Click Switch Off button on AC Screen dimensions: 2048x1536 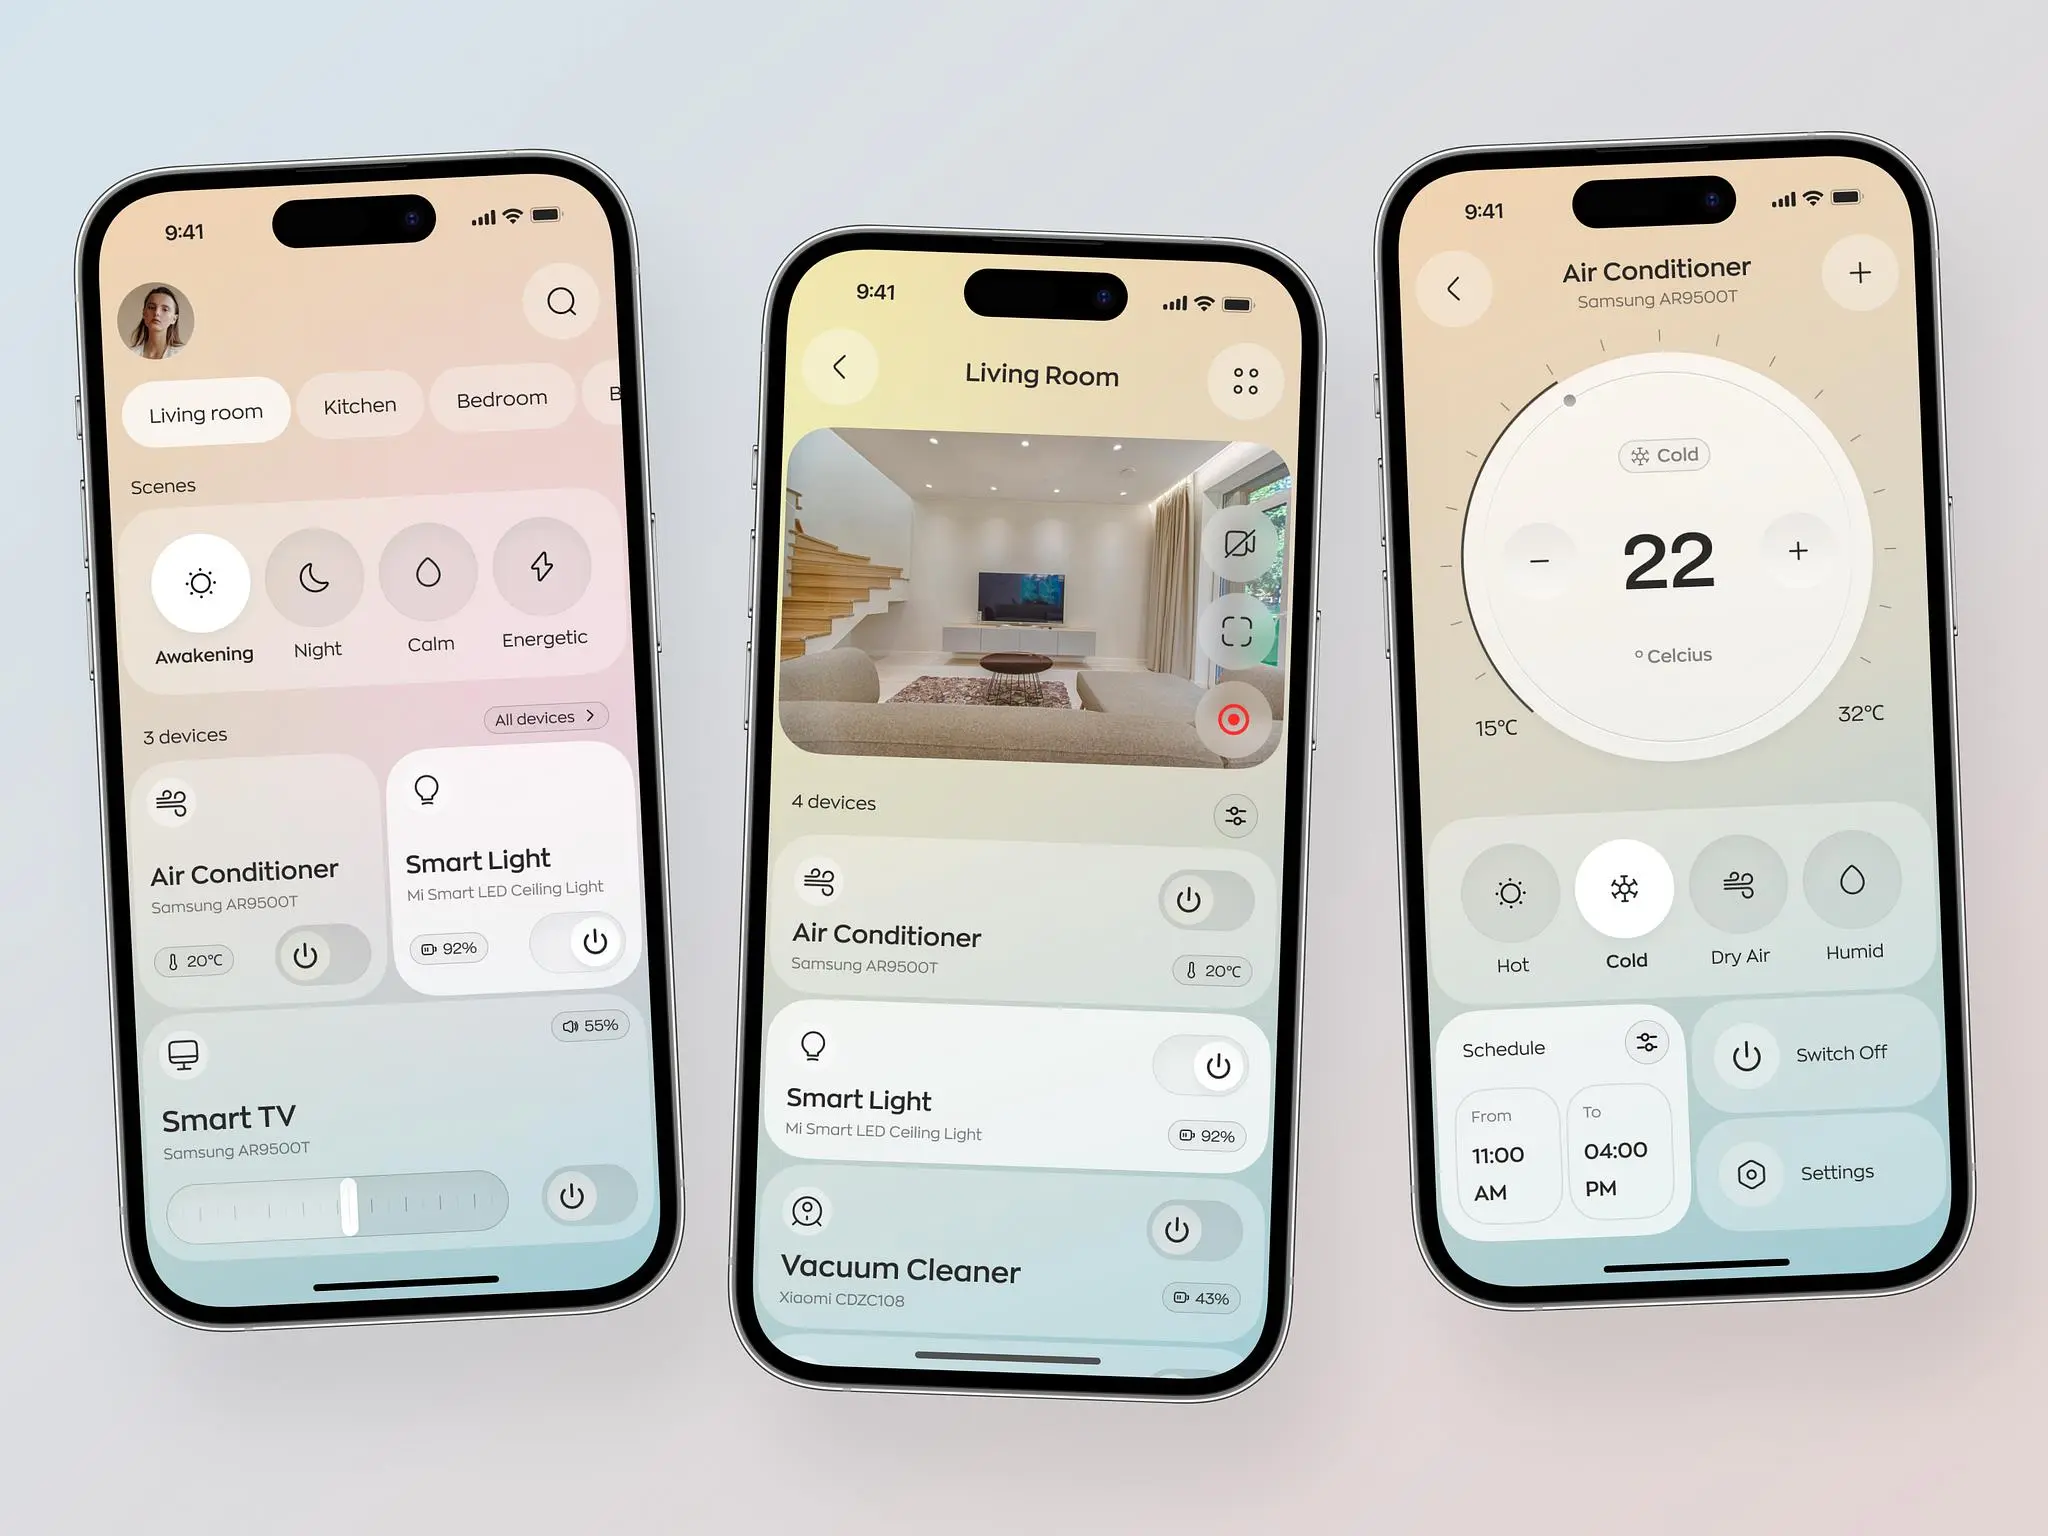tap(1801, 1050)
